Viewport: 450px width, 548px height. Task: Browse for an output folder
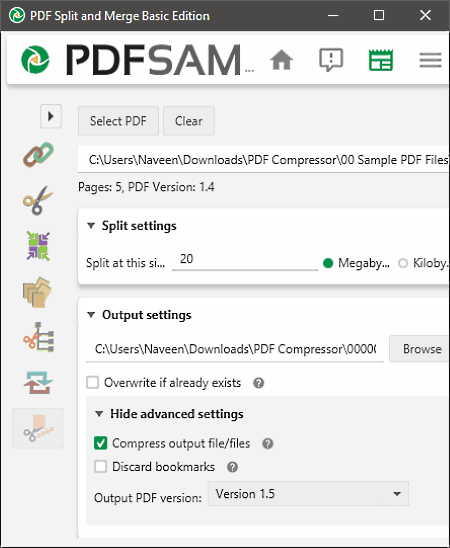coord(419,349)
